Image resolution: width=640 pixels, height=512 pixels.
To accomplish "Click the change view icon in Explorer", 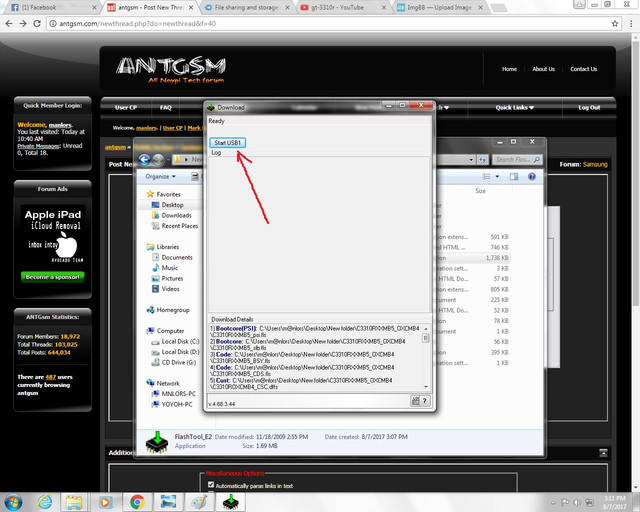I will [486, 176].
